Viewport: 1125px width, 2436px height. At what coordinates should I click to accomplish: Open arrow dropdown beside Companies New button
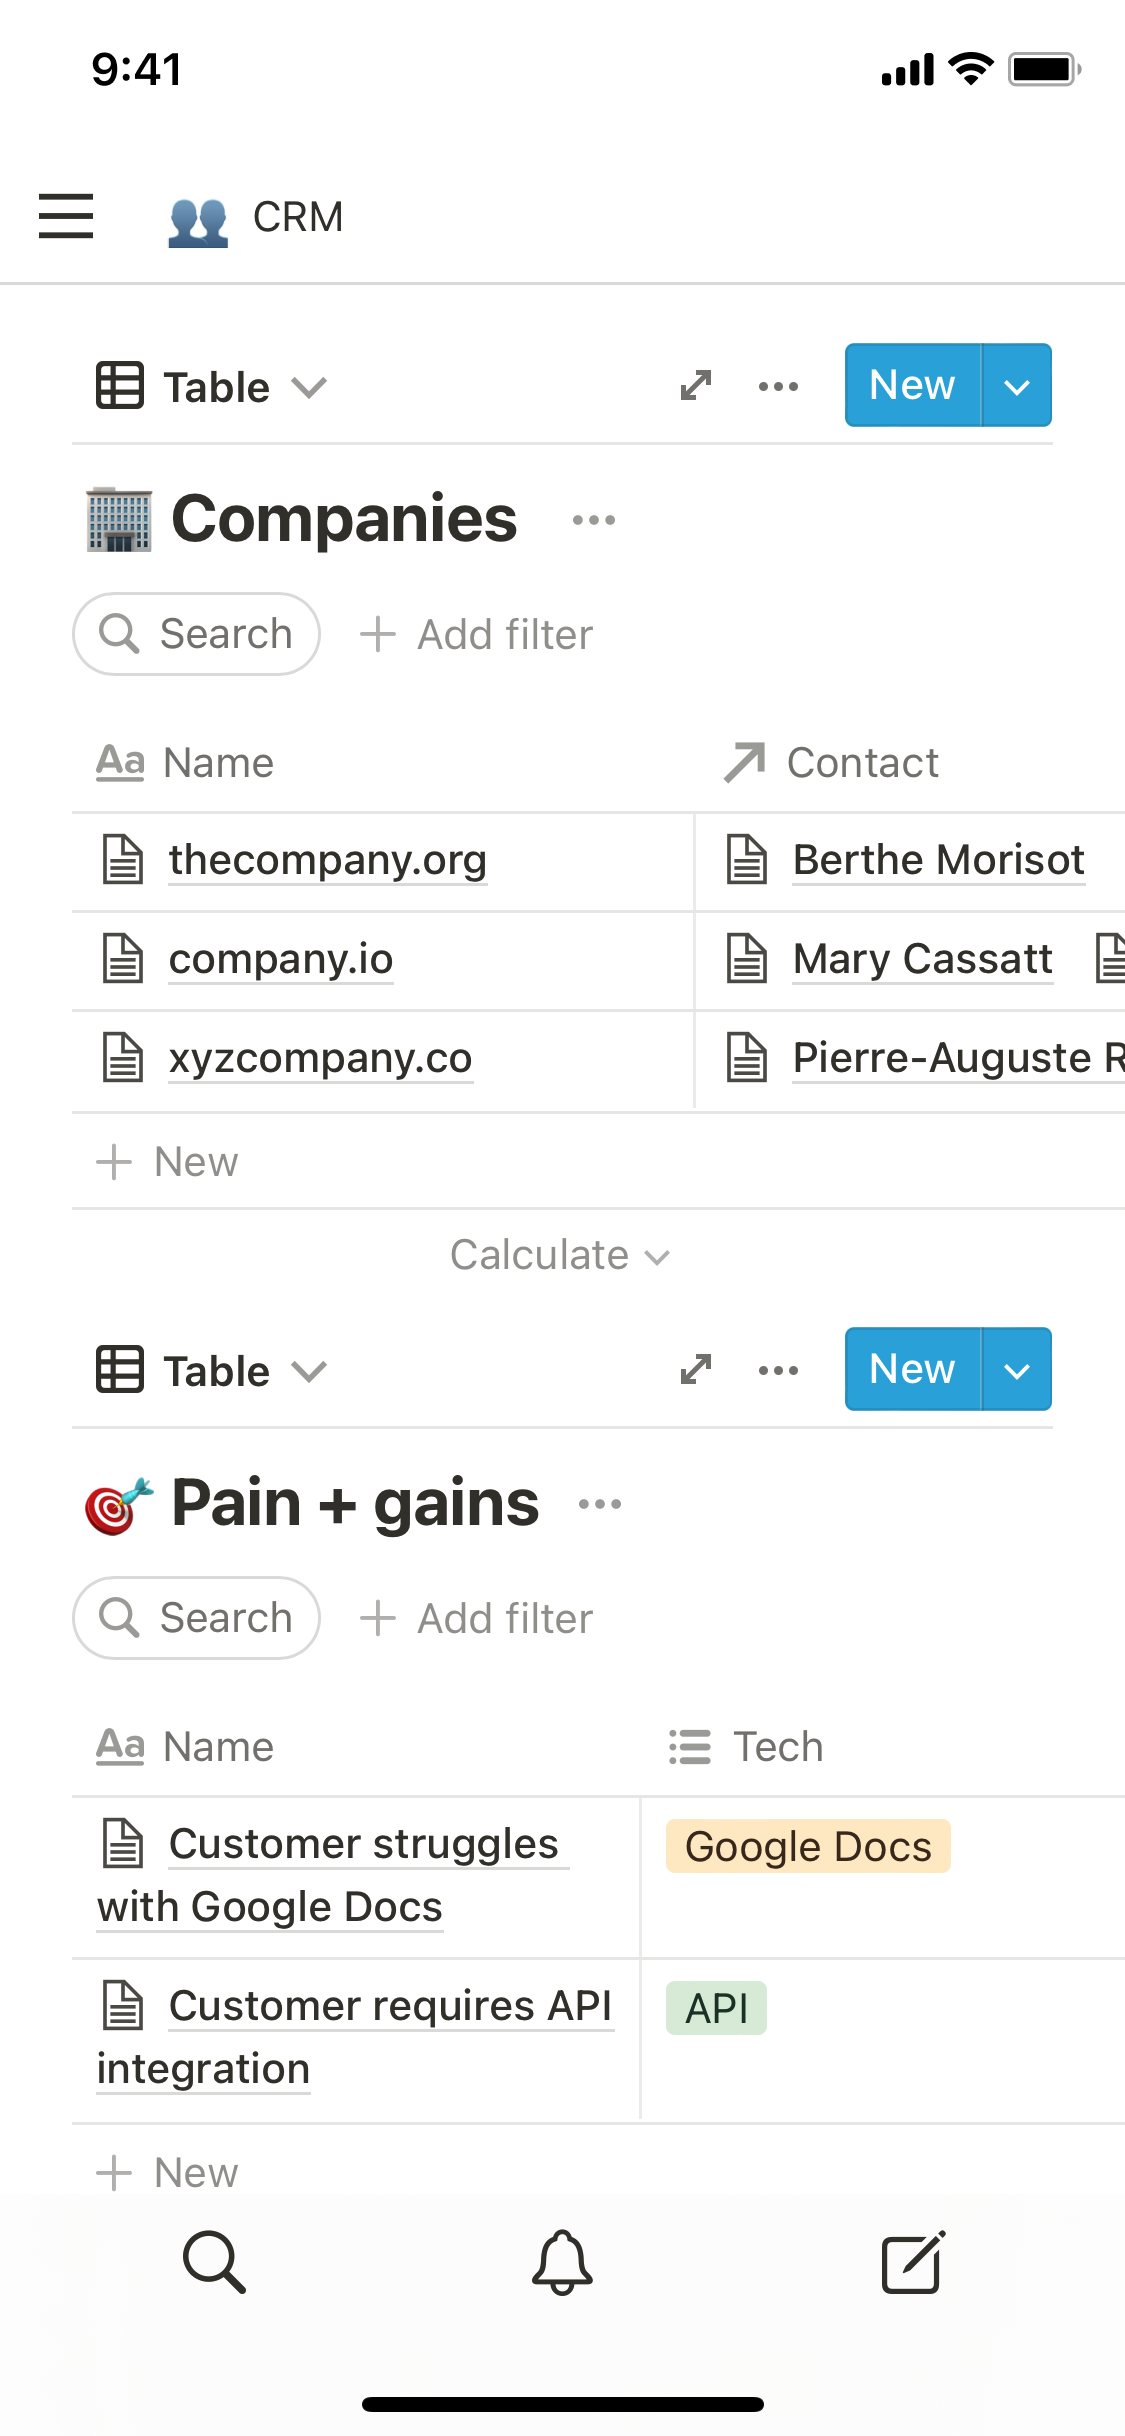(1017, 386)
